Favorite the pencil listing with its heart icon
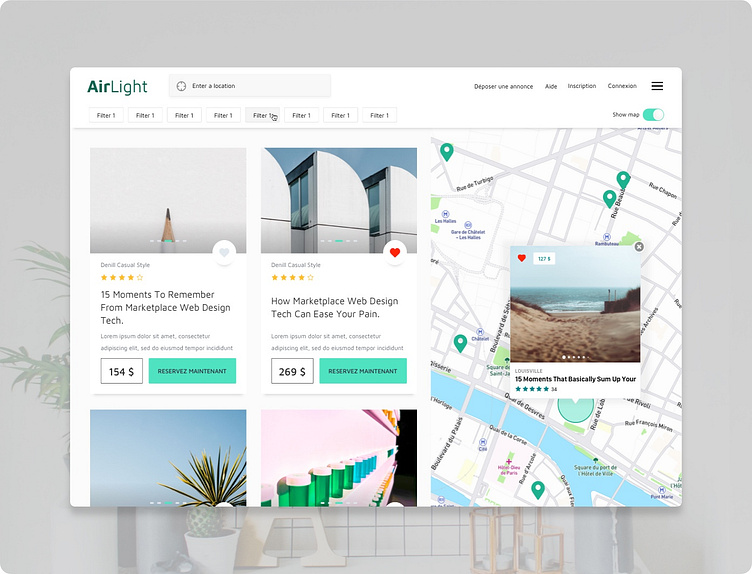This screenshot has width=752, height=574. coord(224,253)
